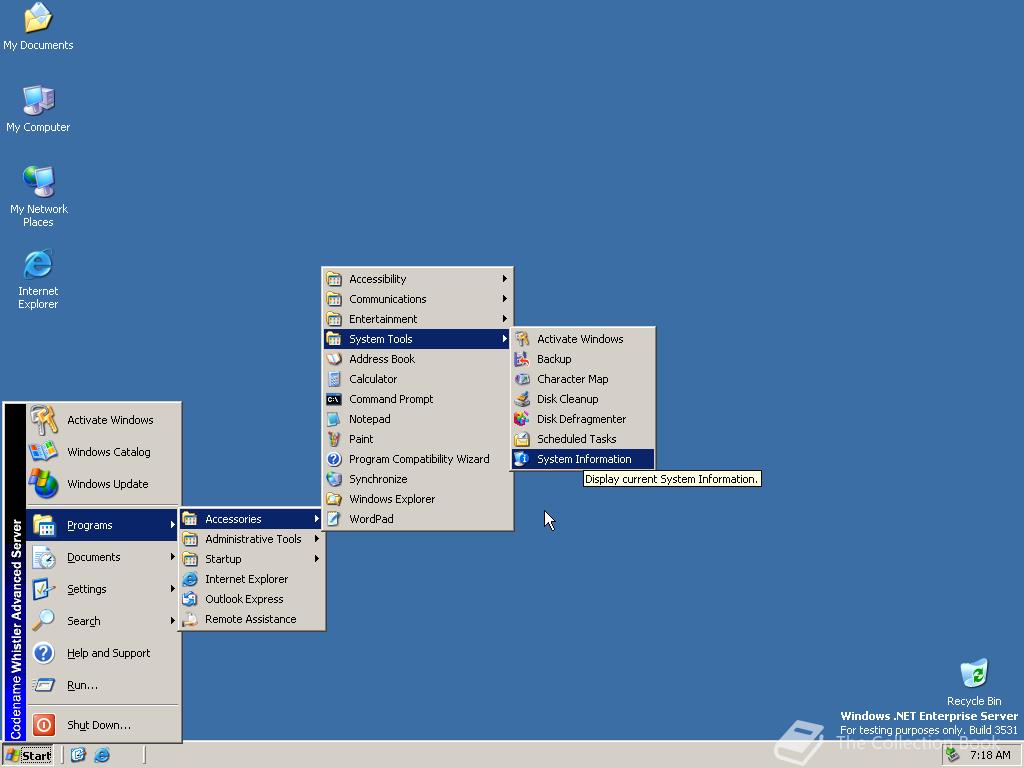Click Activate Windows in System Tools
Image resolution: width=1024 pixels, height=768 pixels.
(583, 339)
